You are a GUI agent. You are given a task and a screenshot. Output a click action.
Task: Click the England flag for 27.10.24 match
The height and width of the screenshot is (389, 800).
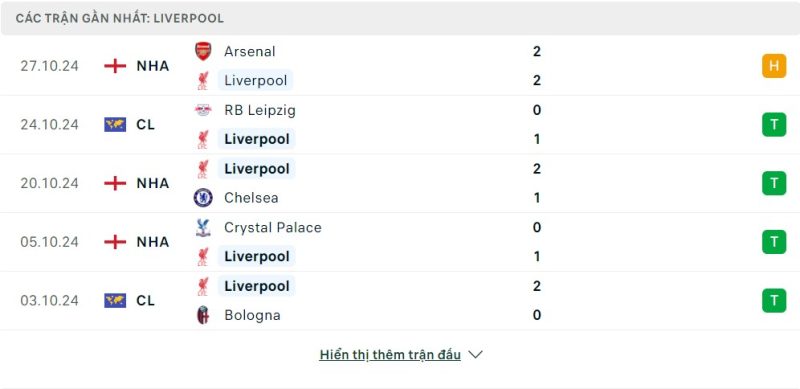115,66
